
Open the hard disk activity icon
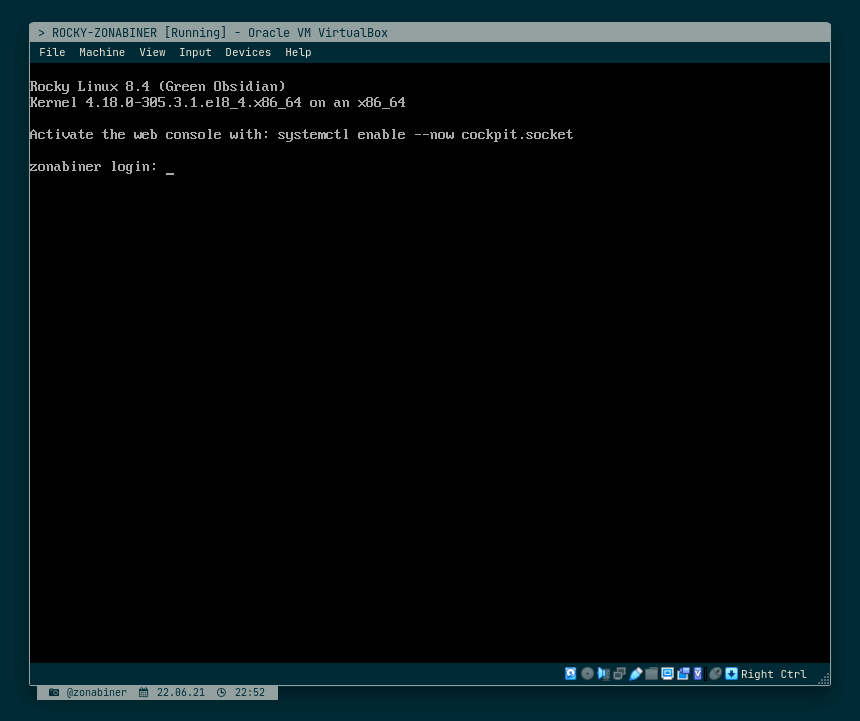[571, 673]
